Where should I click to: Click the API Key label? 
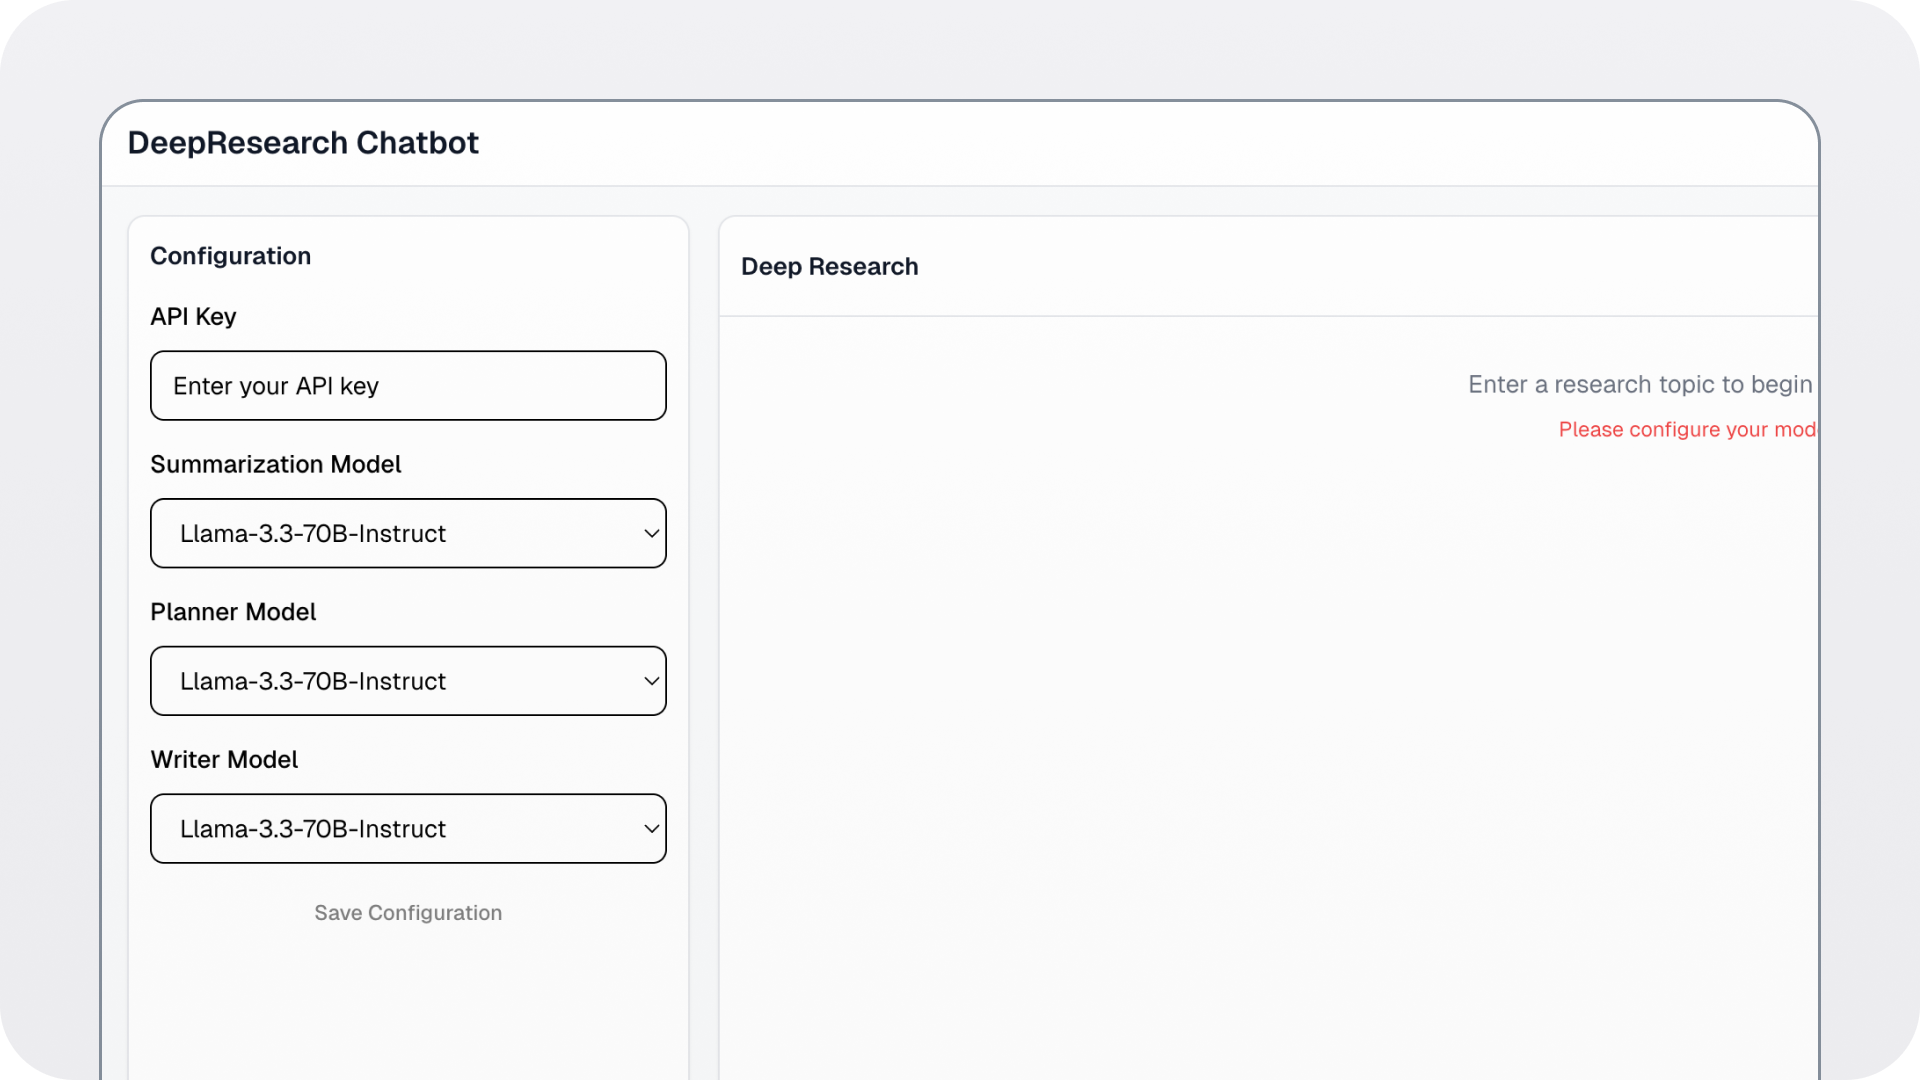193,317
